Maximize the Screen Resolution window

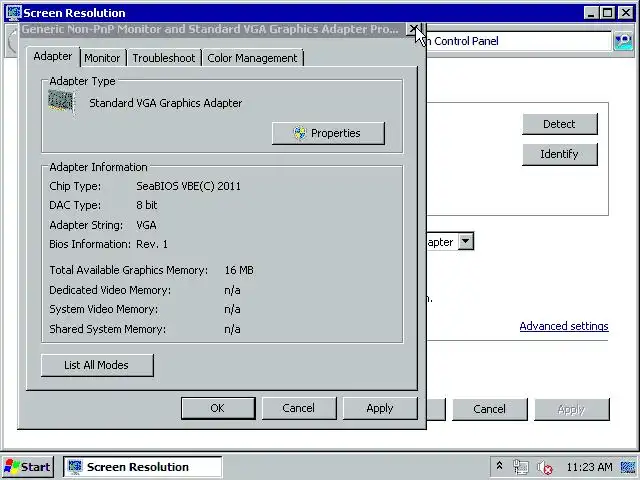click(x=608, y=13)
